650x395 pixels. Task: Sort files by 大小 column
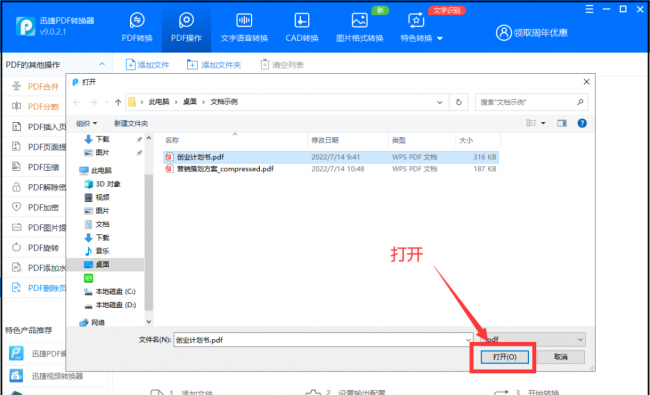466,140
